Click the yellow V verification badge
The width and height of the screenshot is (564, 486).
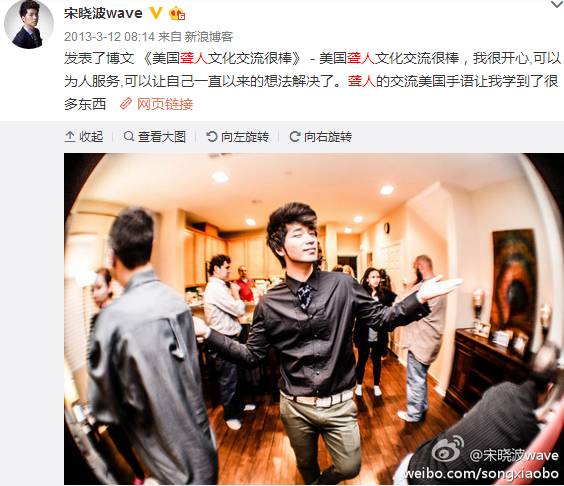156,13
